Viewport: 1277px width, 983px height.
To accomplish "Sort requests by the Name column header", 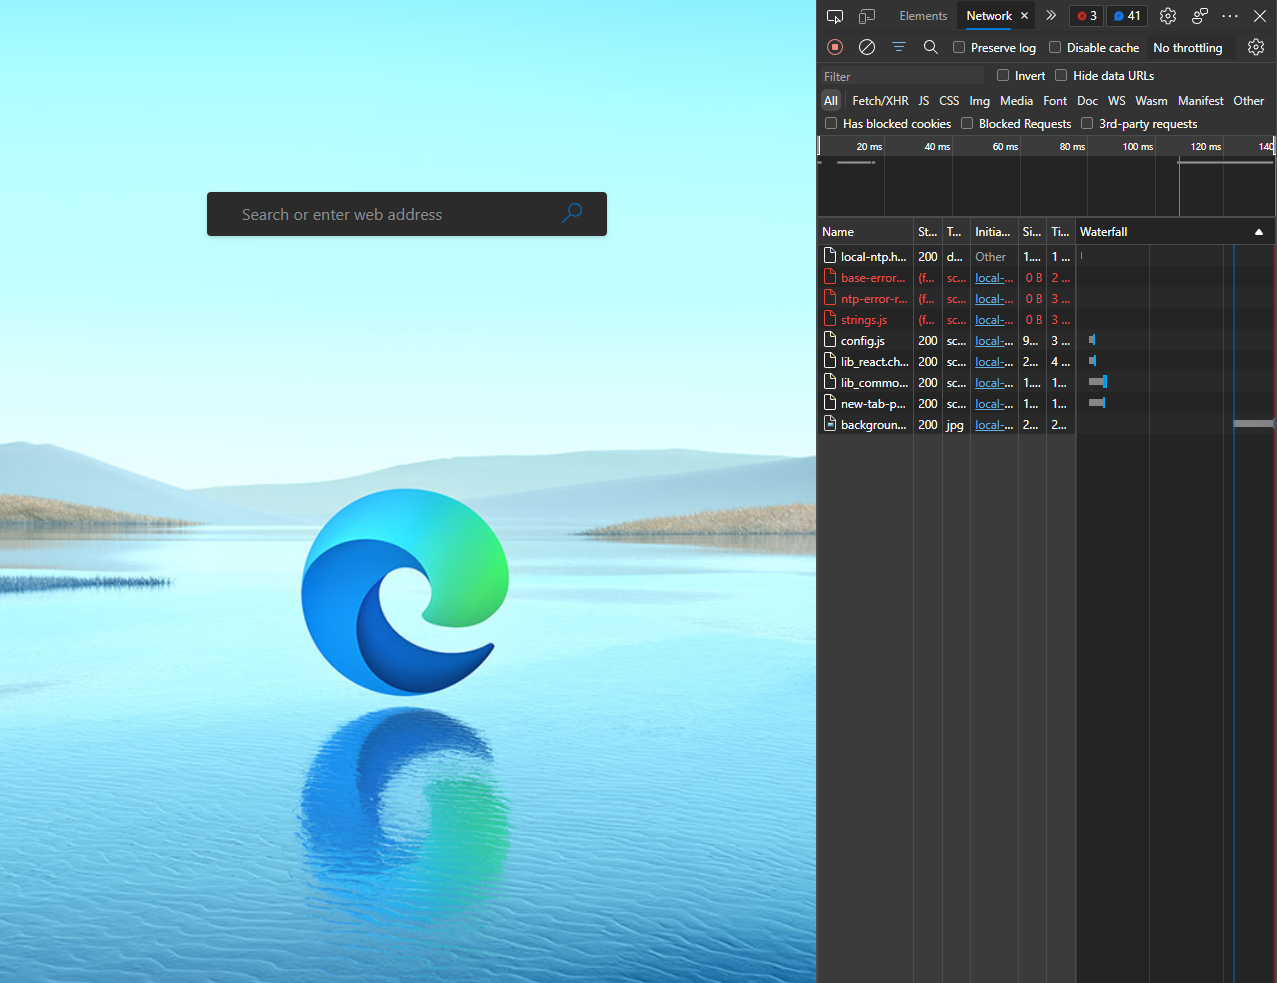I will tap(865, 232).
